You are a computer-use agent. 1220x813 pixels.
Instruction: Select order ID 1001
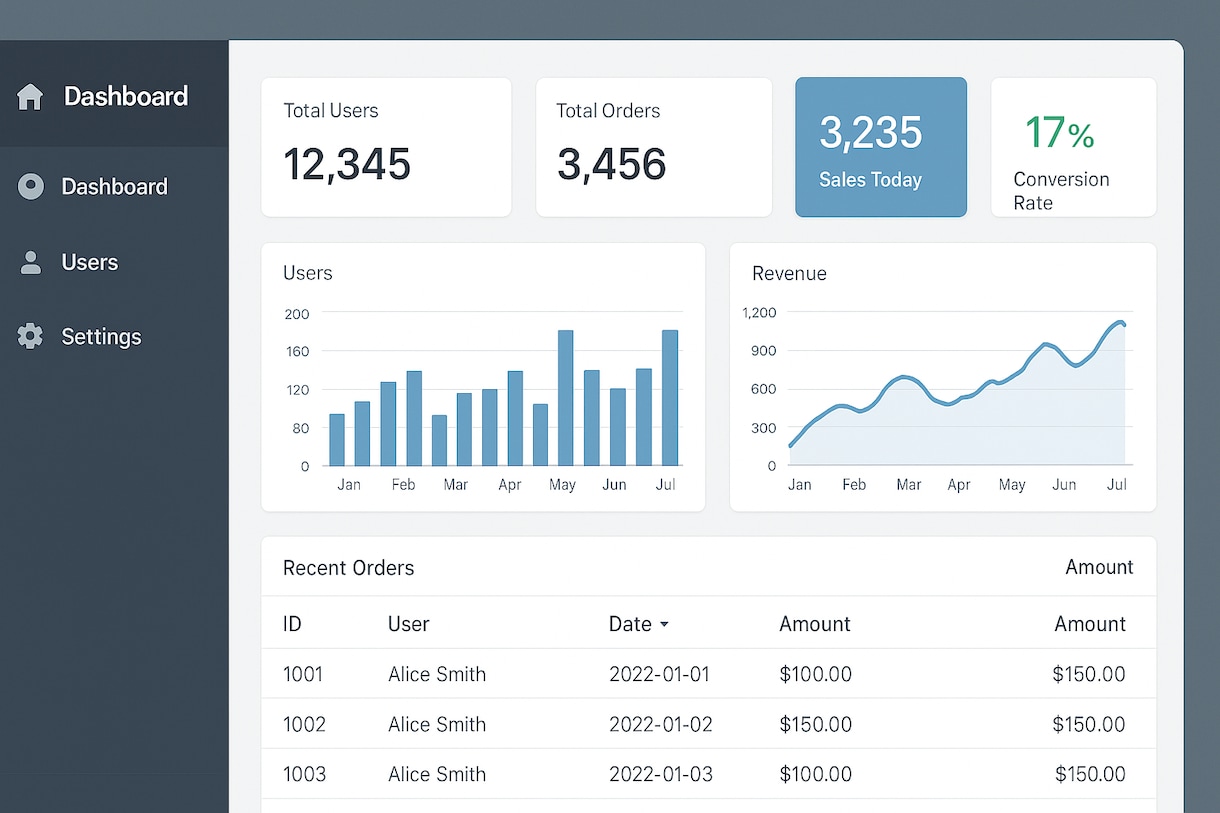(x=303, y=674)
